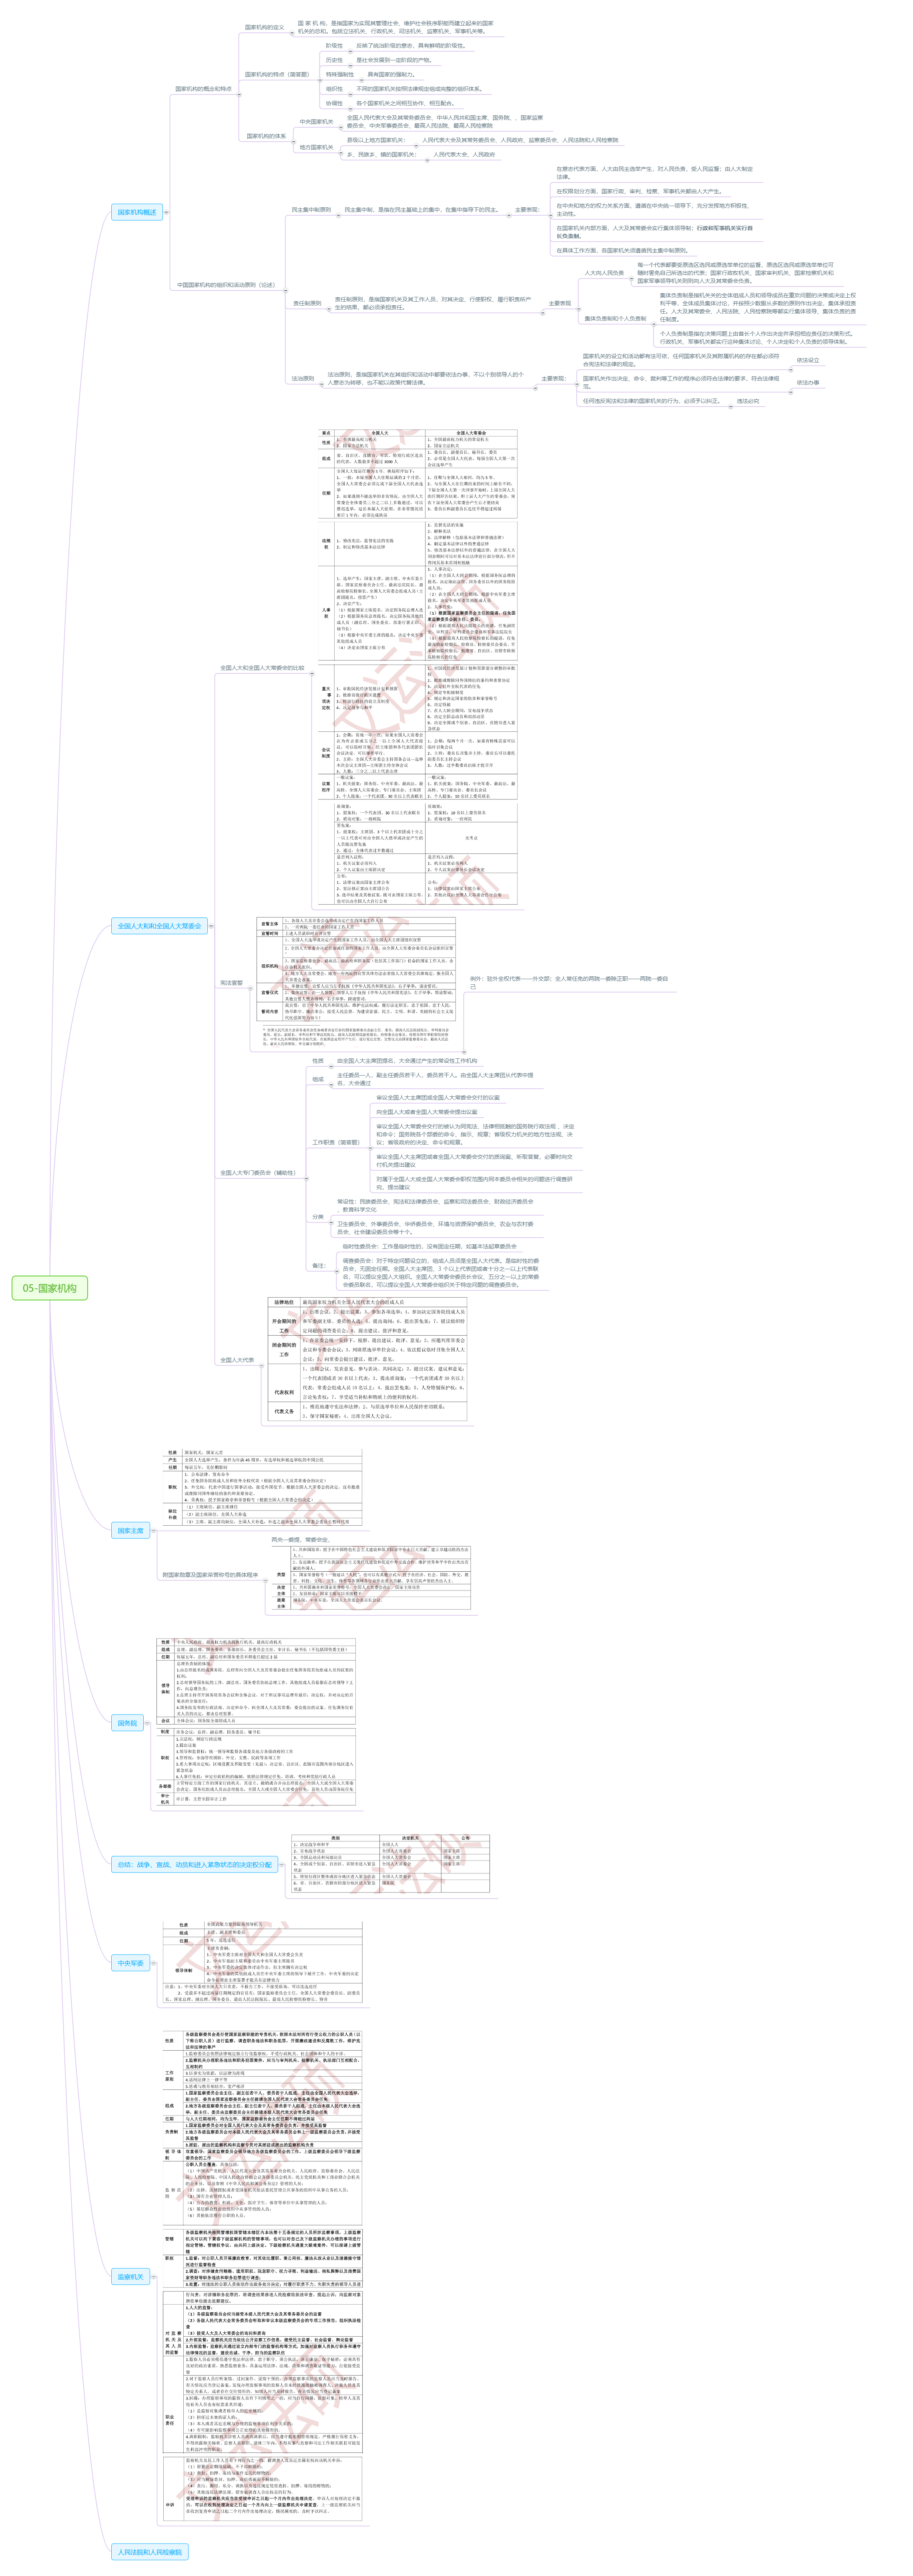Click the 协调性 characteristic node

pos(334,103)
